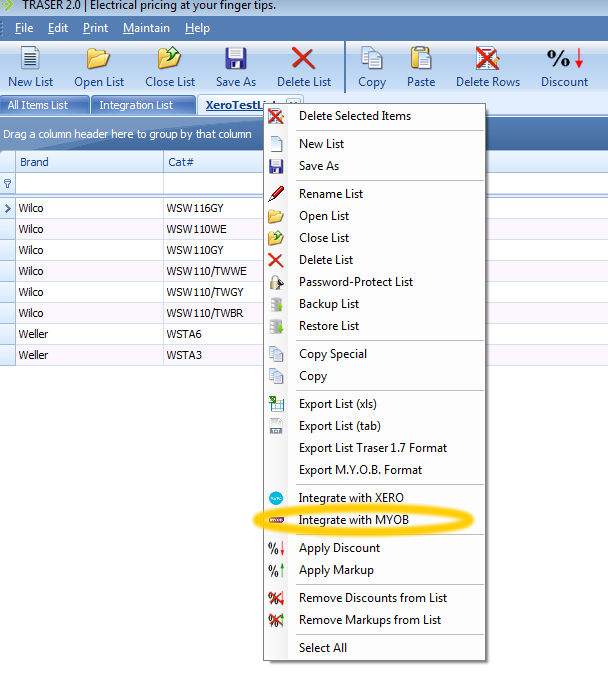Screen dimensions: 608x678
Task: Select the cell WSW116GY
Action: (214, 208)
